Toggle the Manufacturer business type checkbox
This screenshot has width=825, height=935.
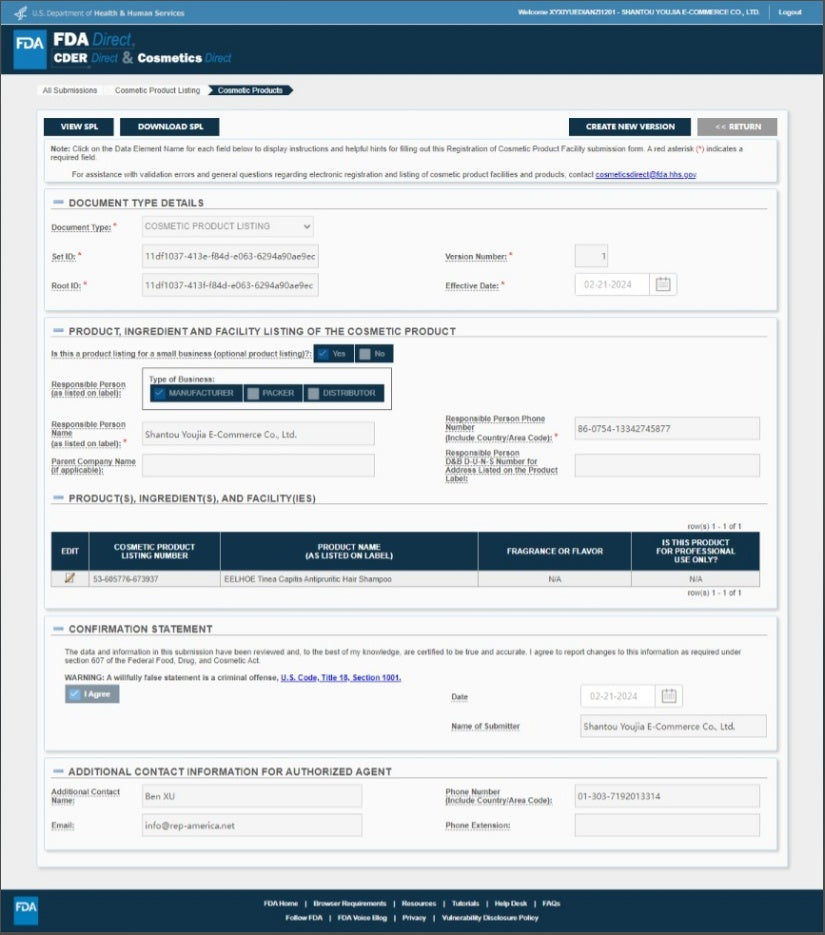pos(159,393)
